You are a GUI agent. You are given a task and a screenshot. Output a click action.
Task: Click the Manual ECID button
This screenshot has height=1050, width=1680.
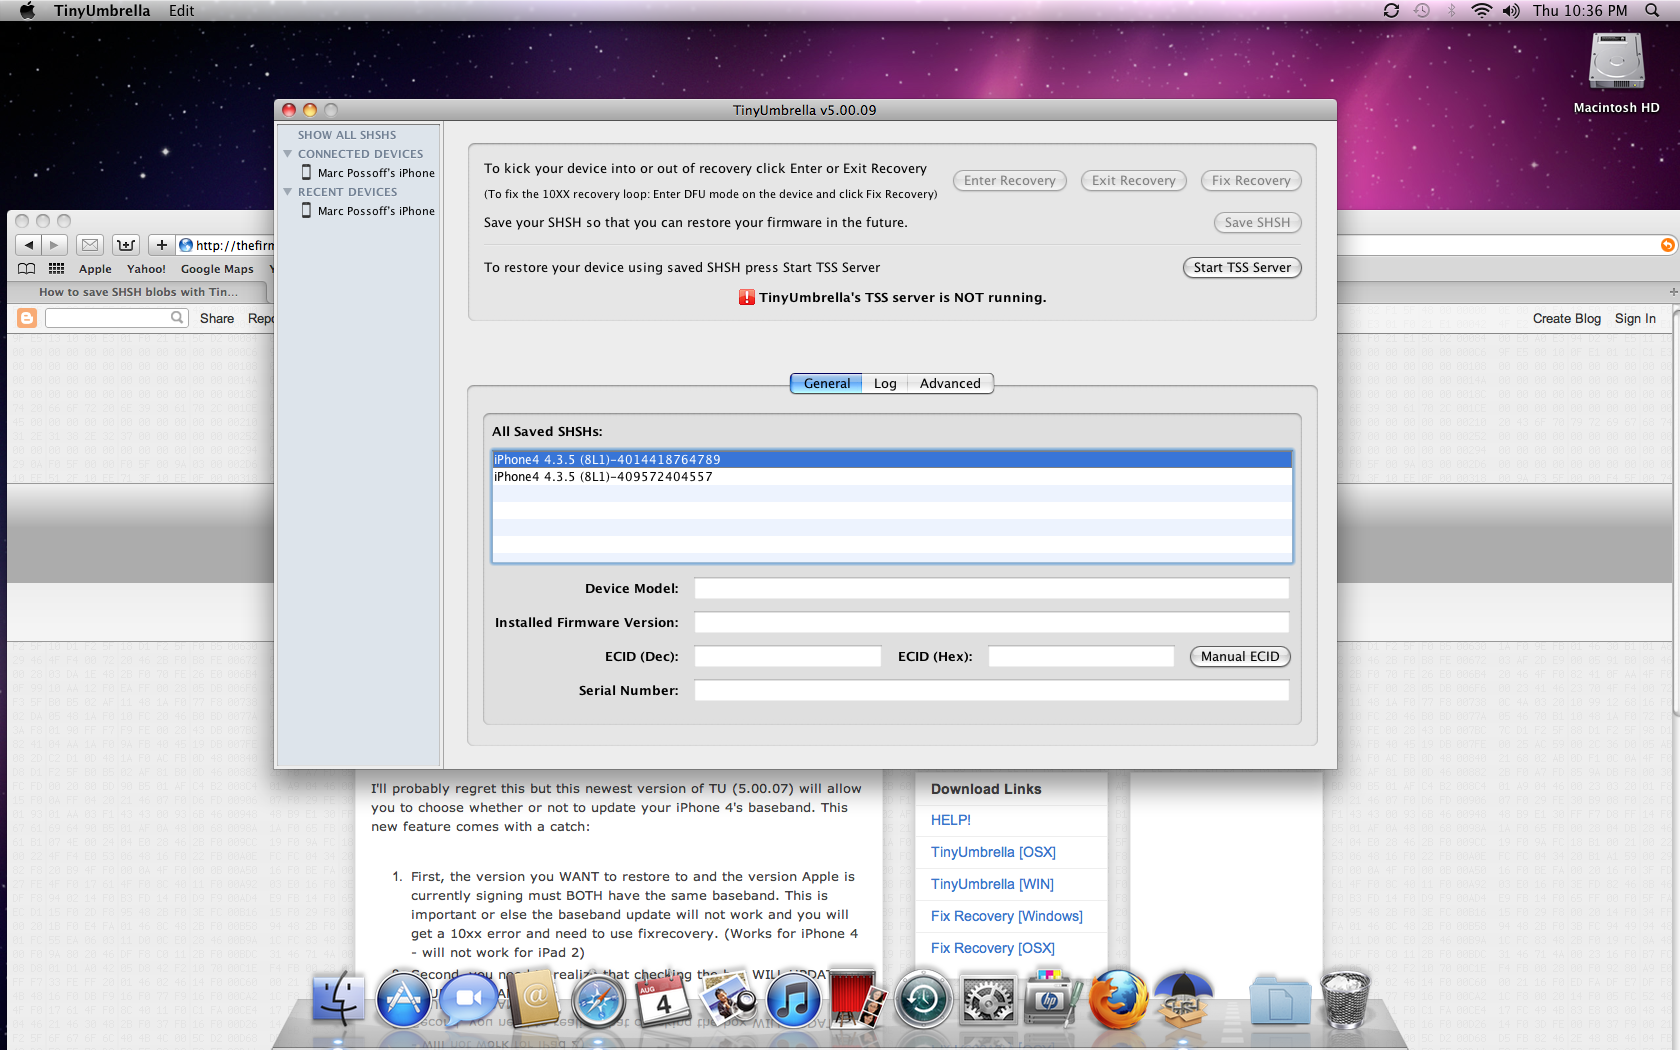click(1240, 657)
